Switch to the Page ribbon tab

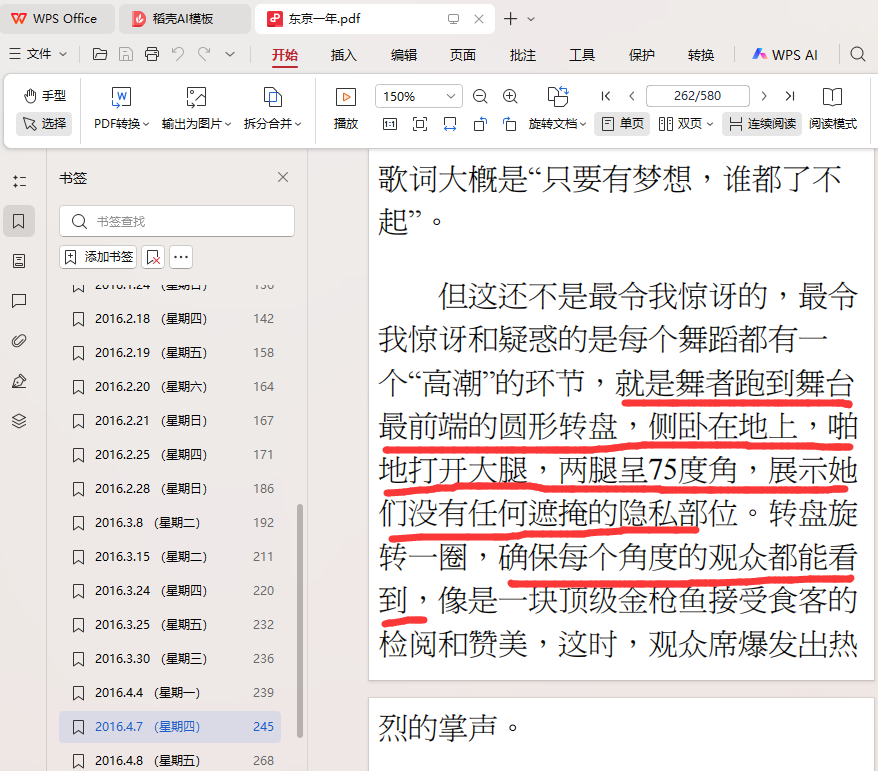pos(463,55)
